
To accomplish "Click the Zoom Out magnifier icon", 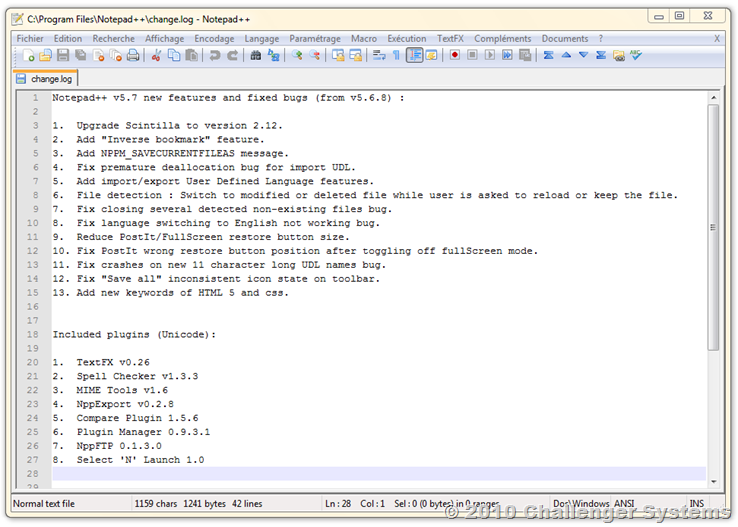I will click(314, 56).
